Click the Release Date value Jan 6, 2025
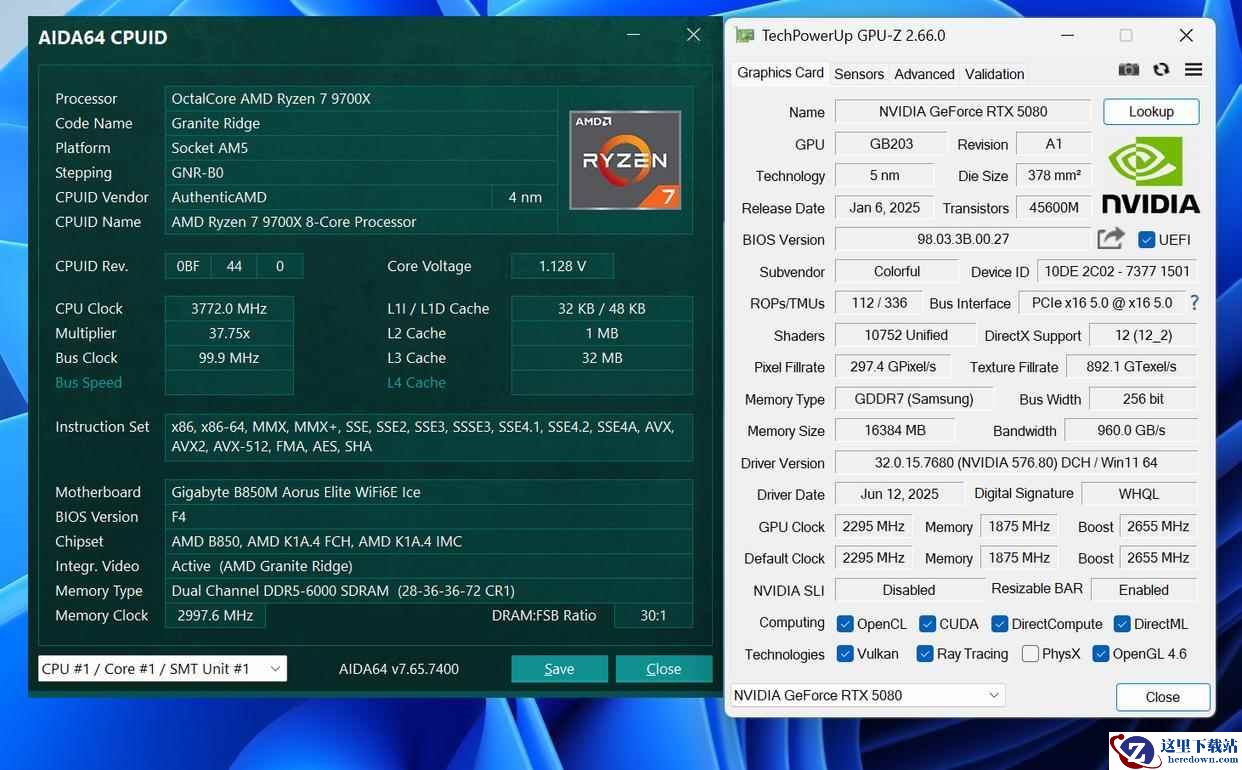This screenshot has height=770, width=1242. click(x=884, y=208)
